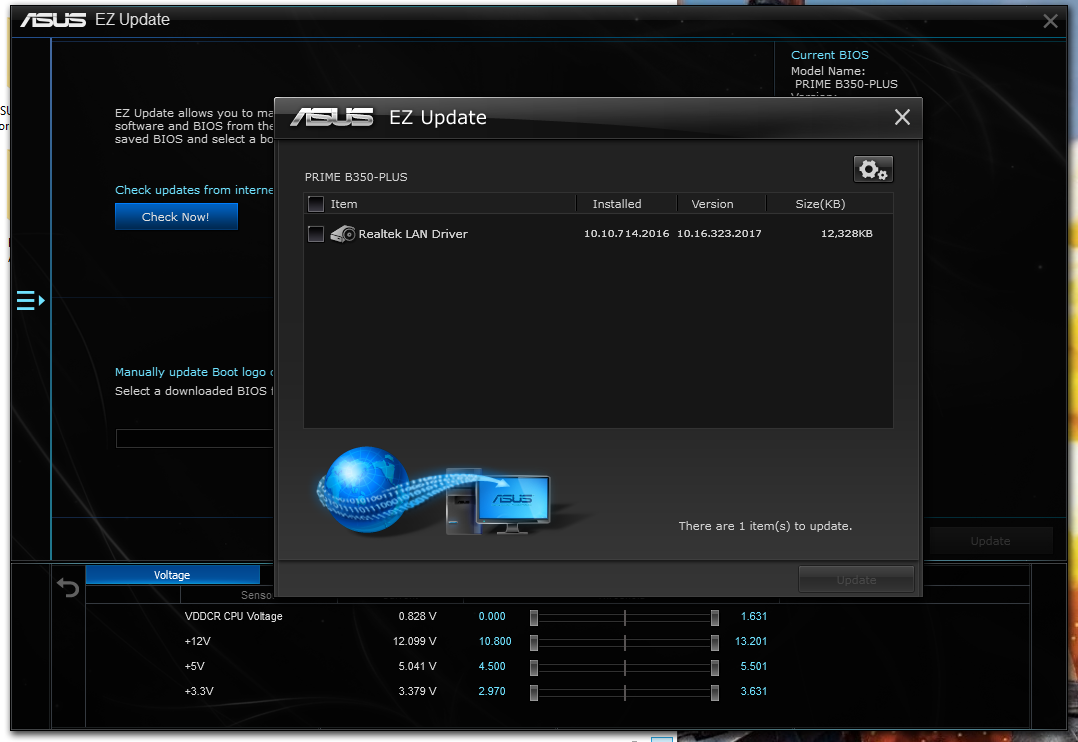This screenshot has height=742, width=1078.
Task: Click the +3.3V sensor label
Action: [x=199, y=691]
